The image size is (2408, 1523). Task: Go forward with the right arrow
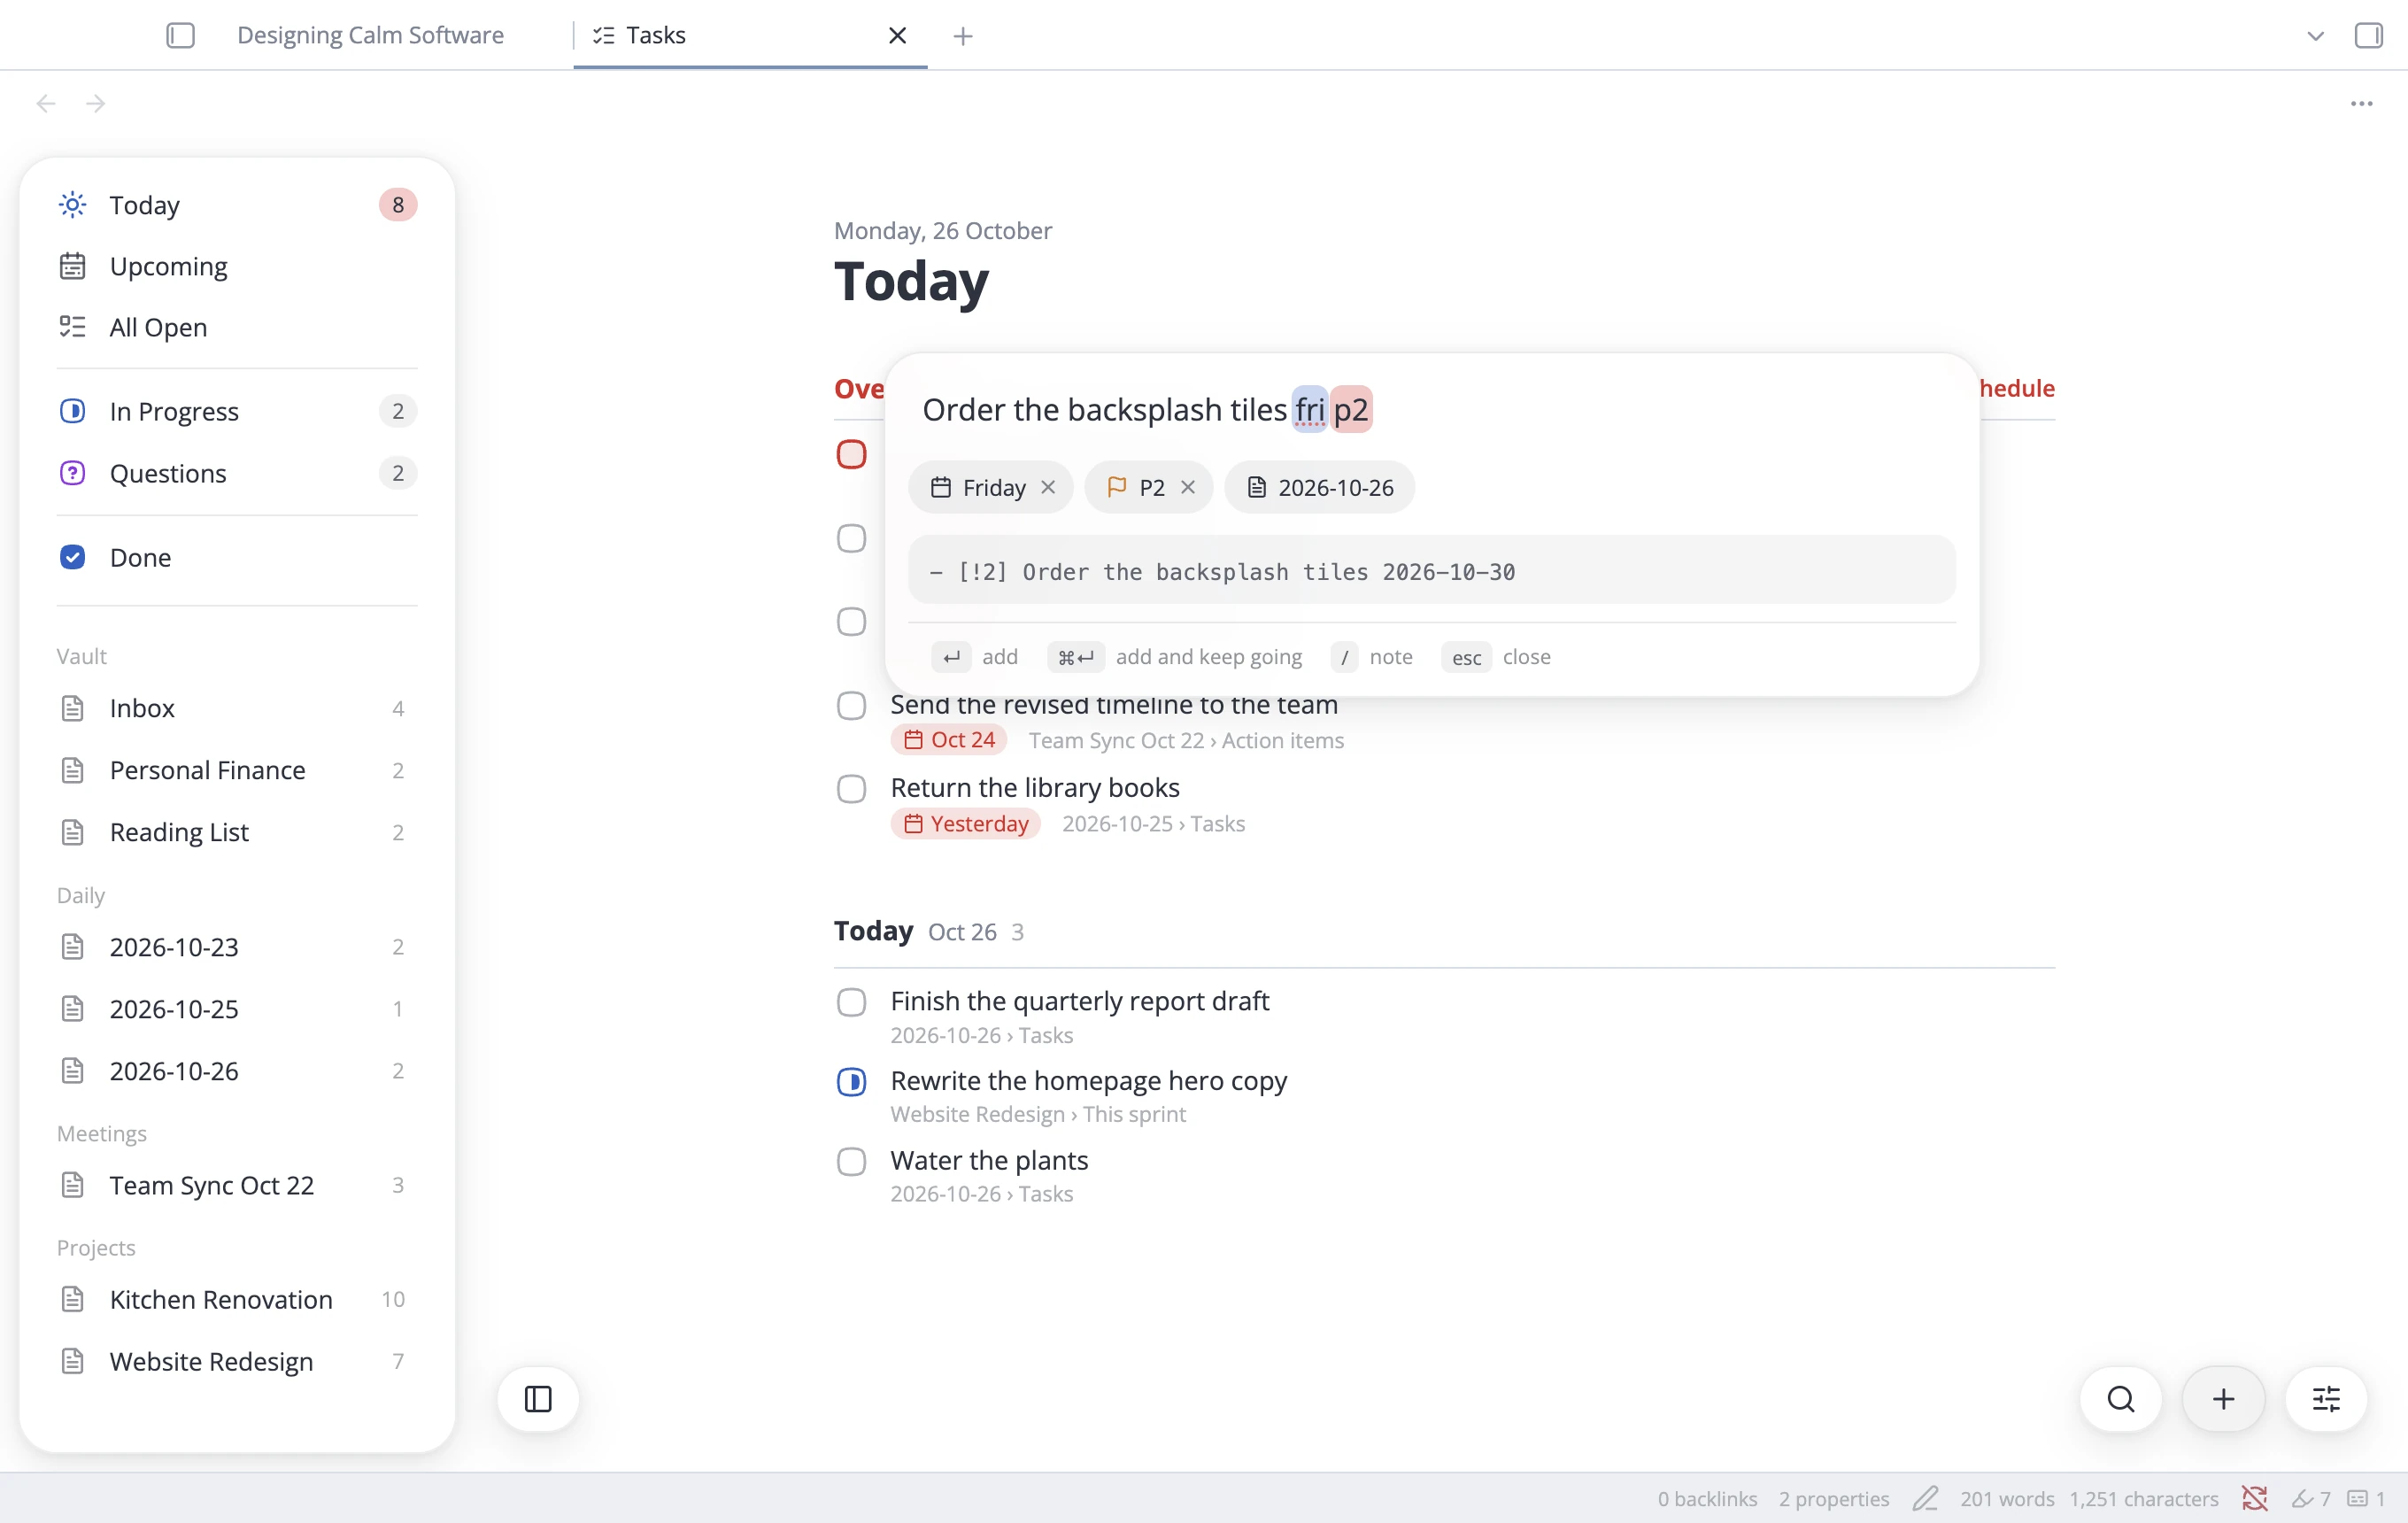tap(95, 103)
